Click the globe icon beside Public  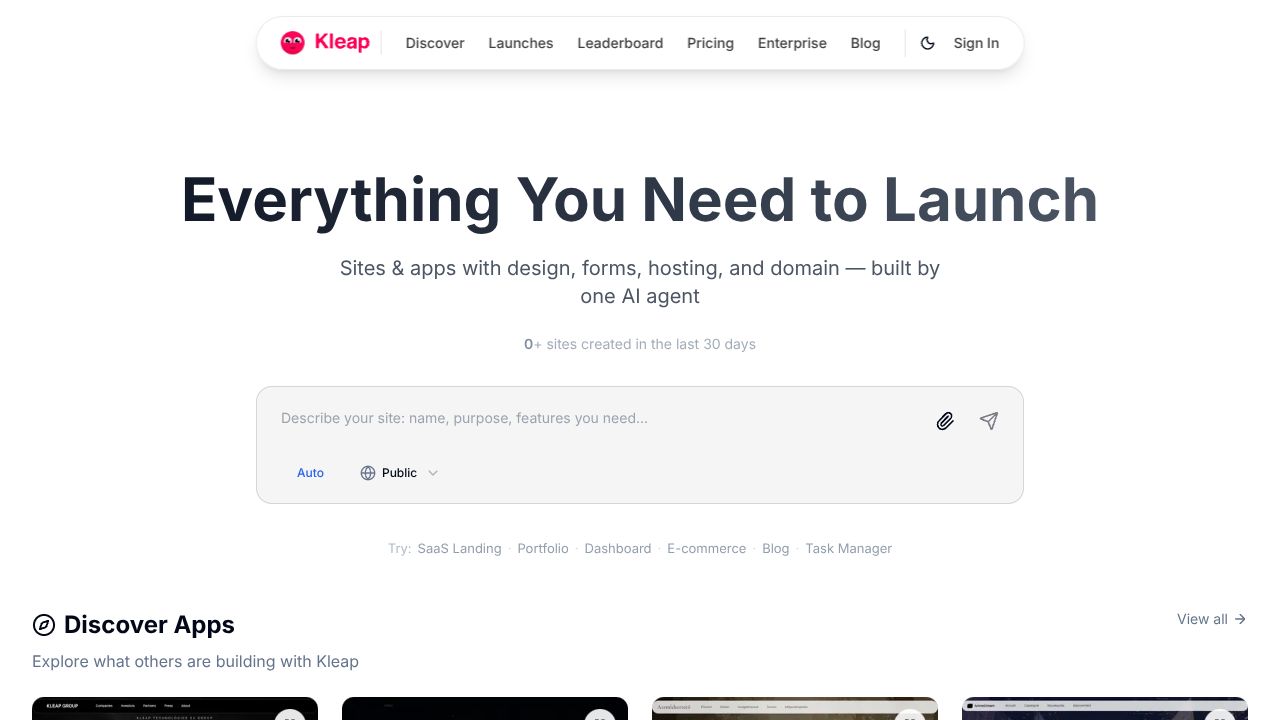(368, 473)
